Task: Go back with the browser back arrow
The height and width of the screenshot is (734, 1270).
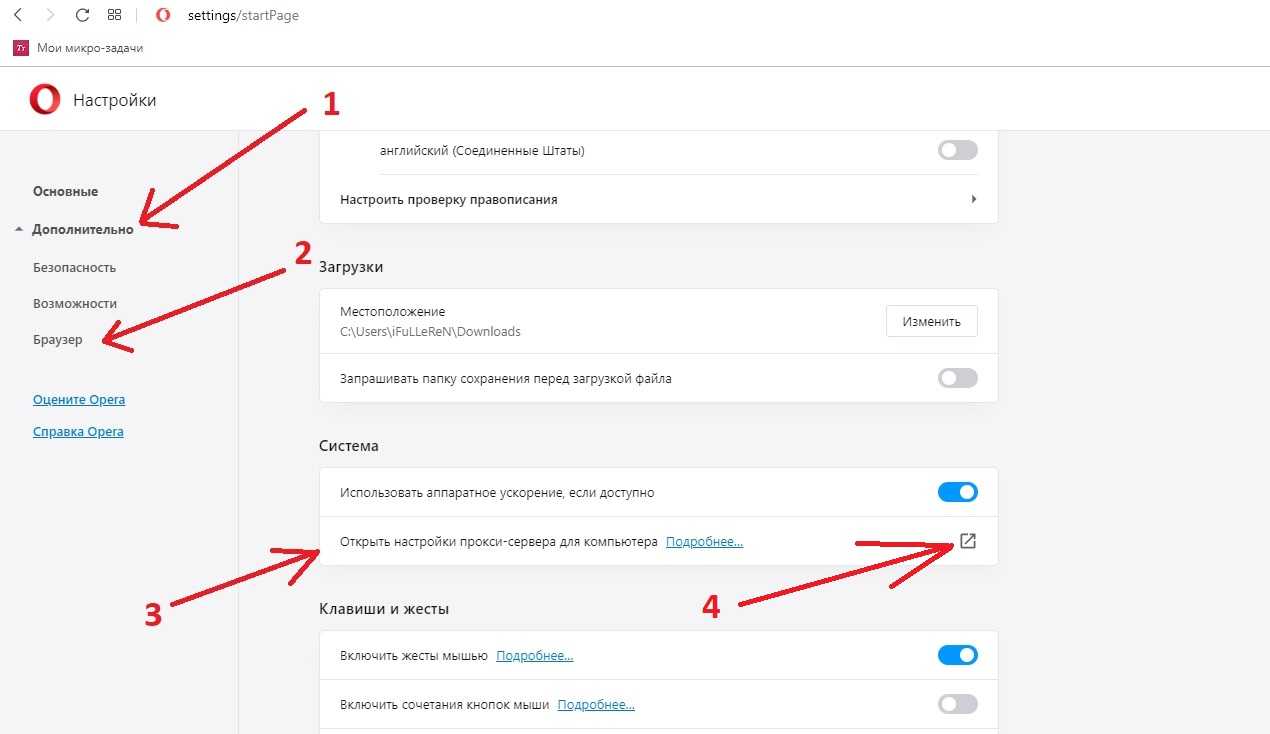Action: tap(18, 15)
